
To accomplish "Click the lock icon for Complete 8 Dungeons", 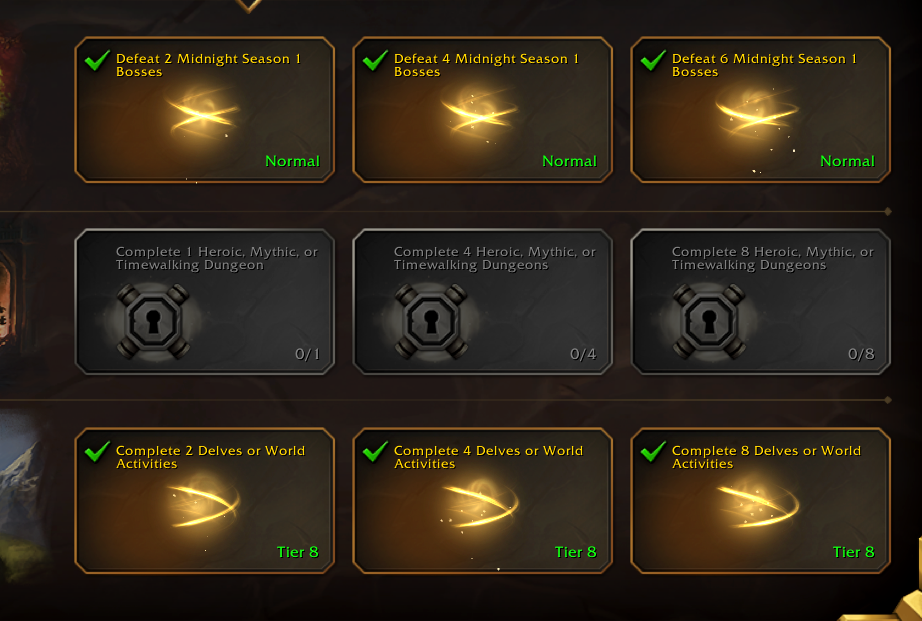I will [x=709, y=321].
